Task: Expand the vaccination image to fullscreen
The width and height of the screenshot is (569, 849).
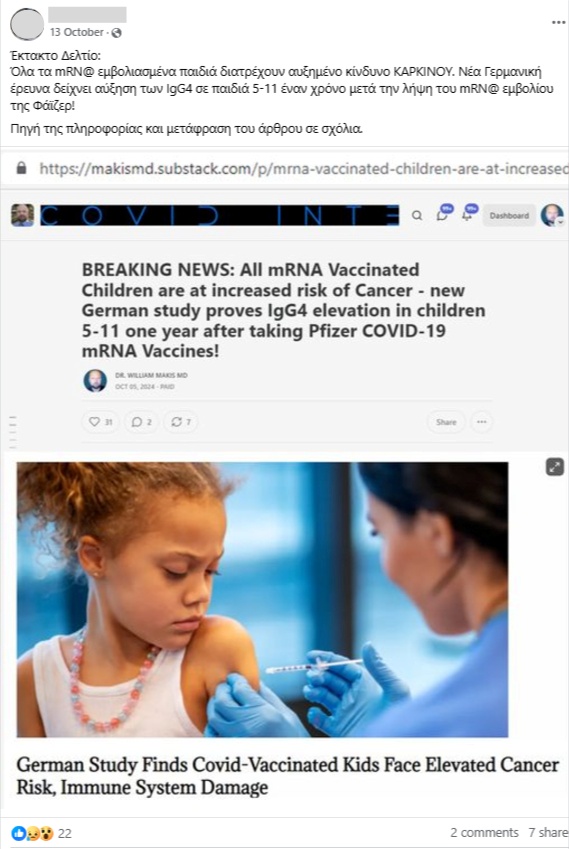Action: 555,467
